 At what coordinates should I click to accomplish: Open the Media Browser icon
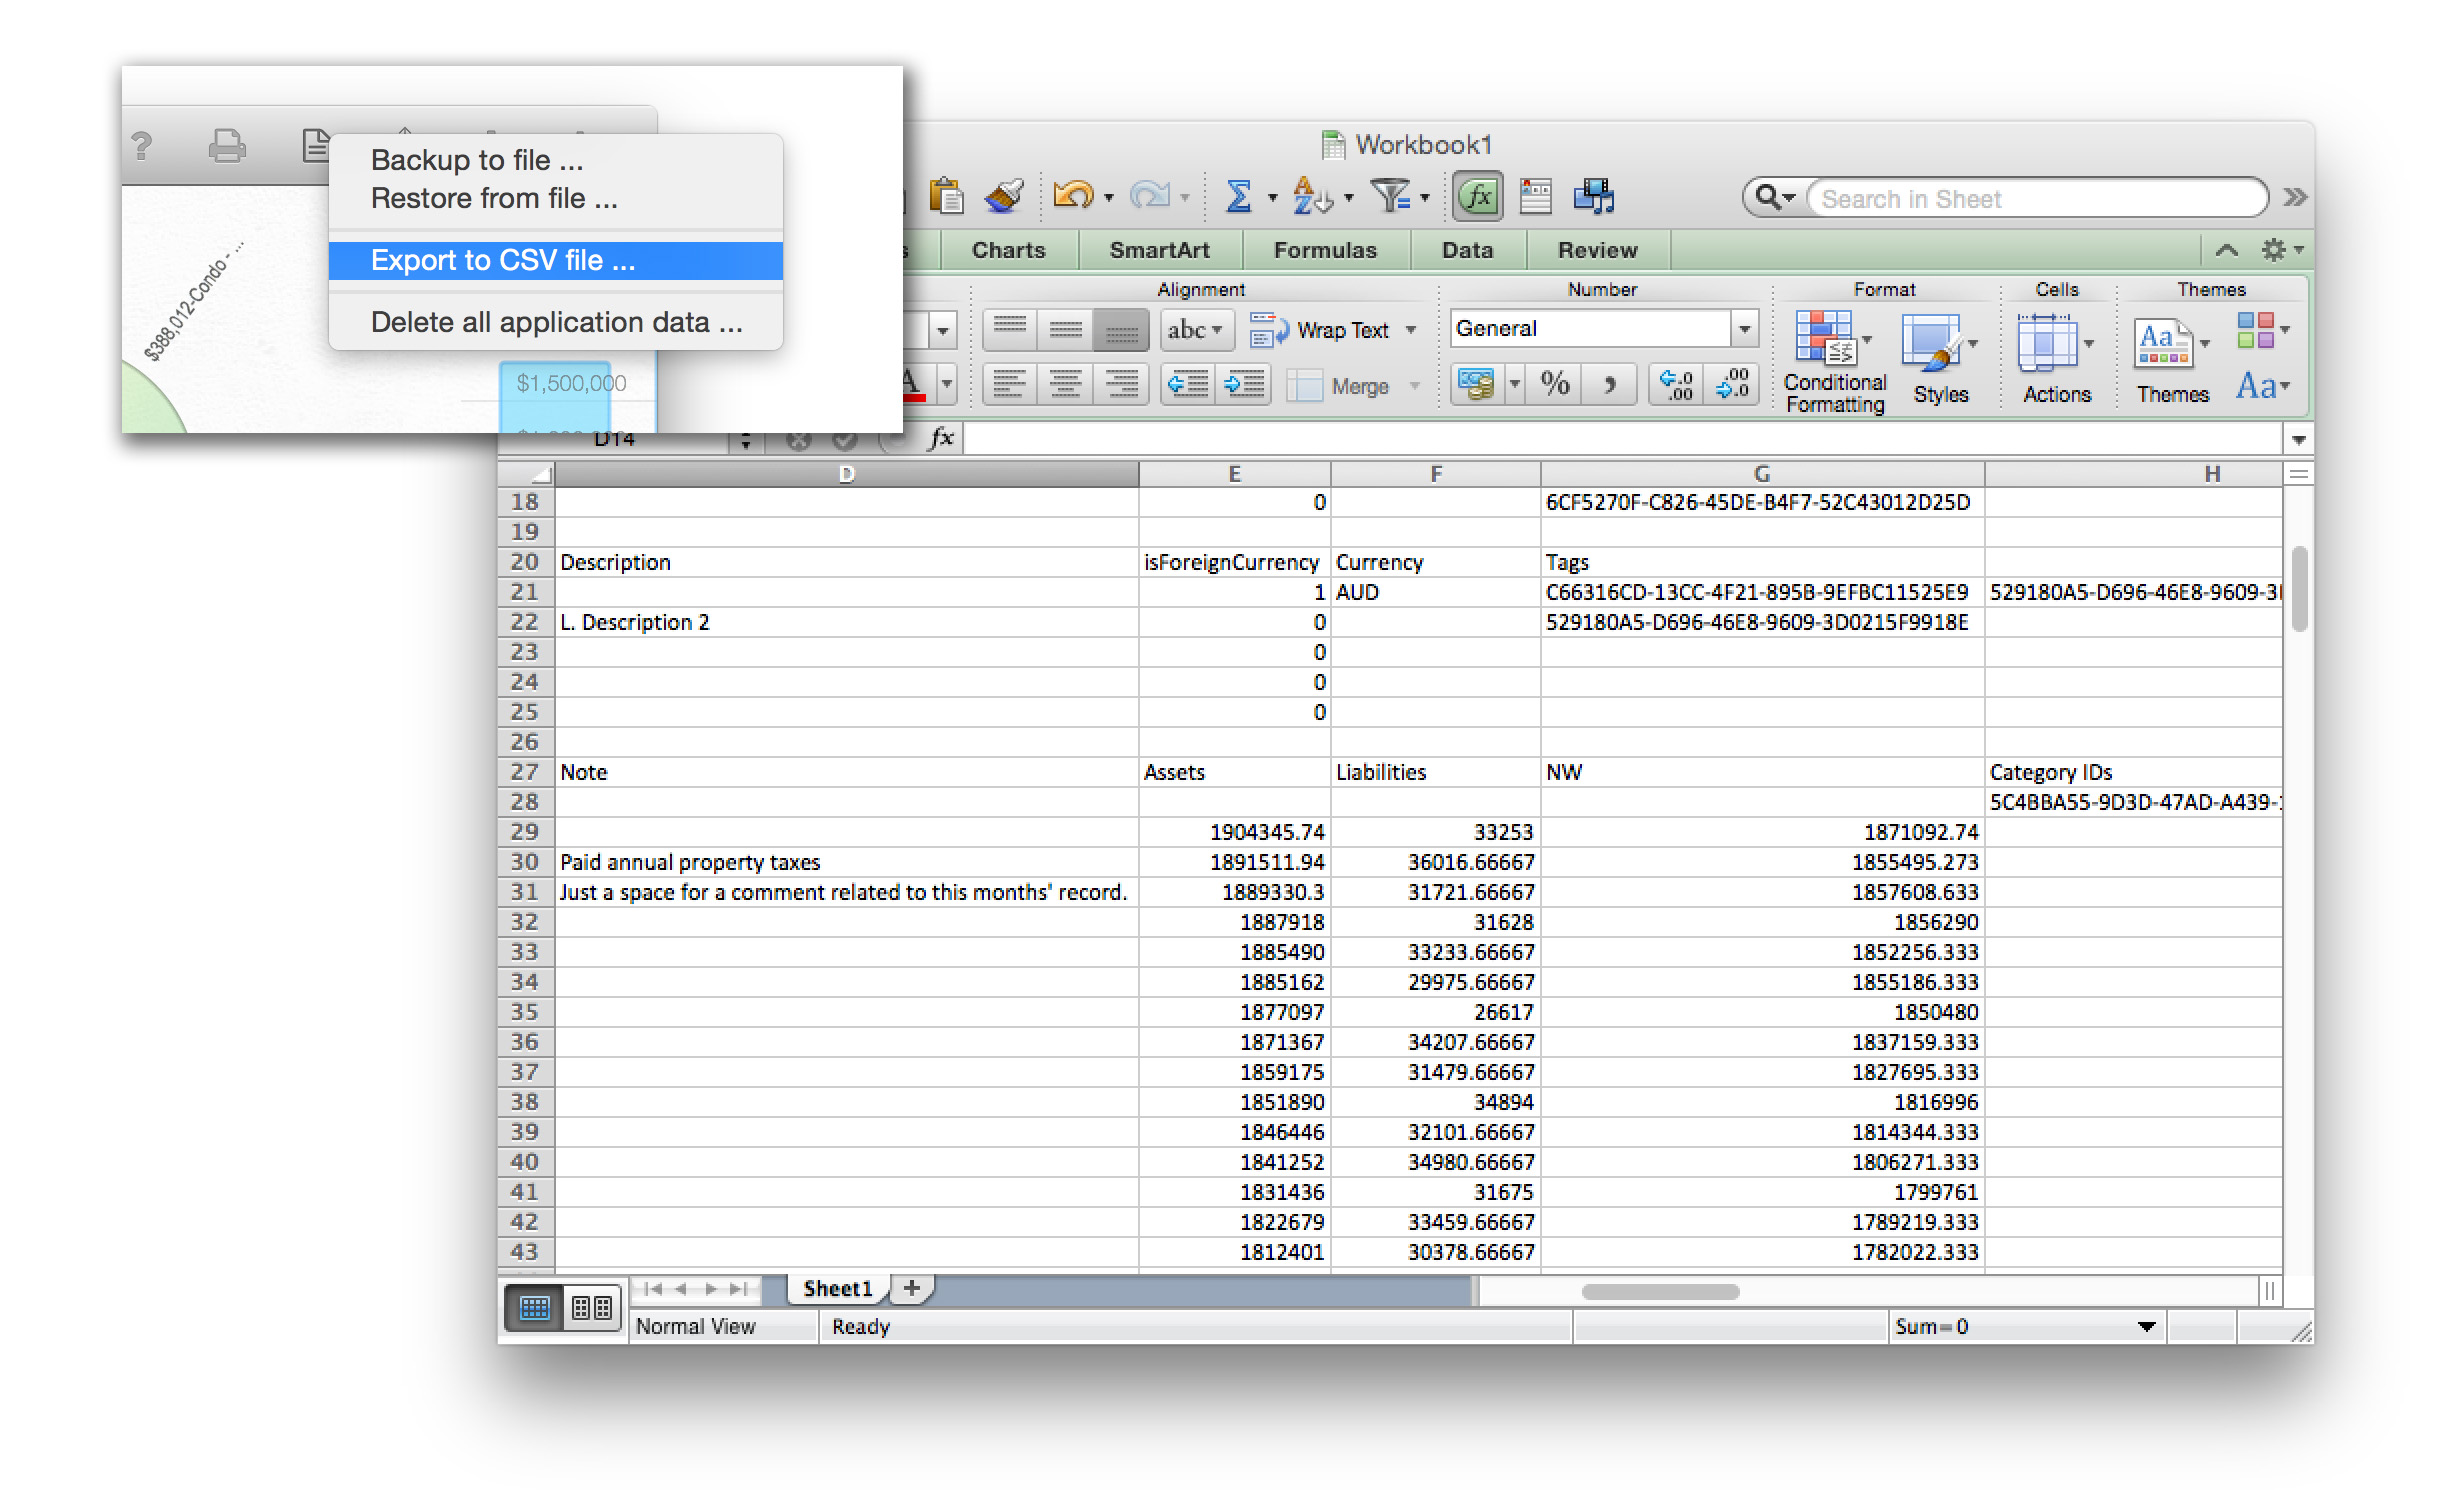[1594, 196]
